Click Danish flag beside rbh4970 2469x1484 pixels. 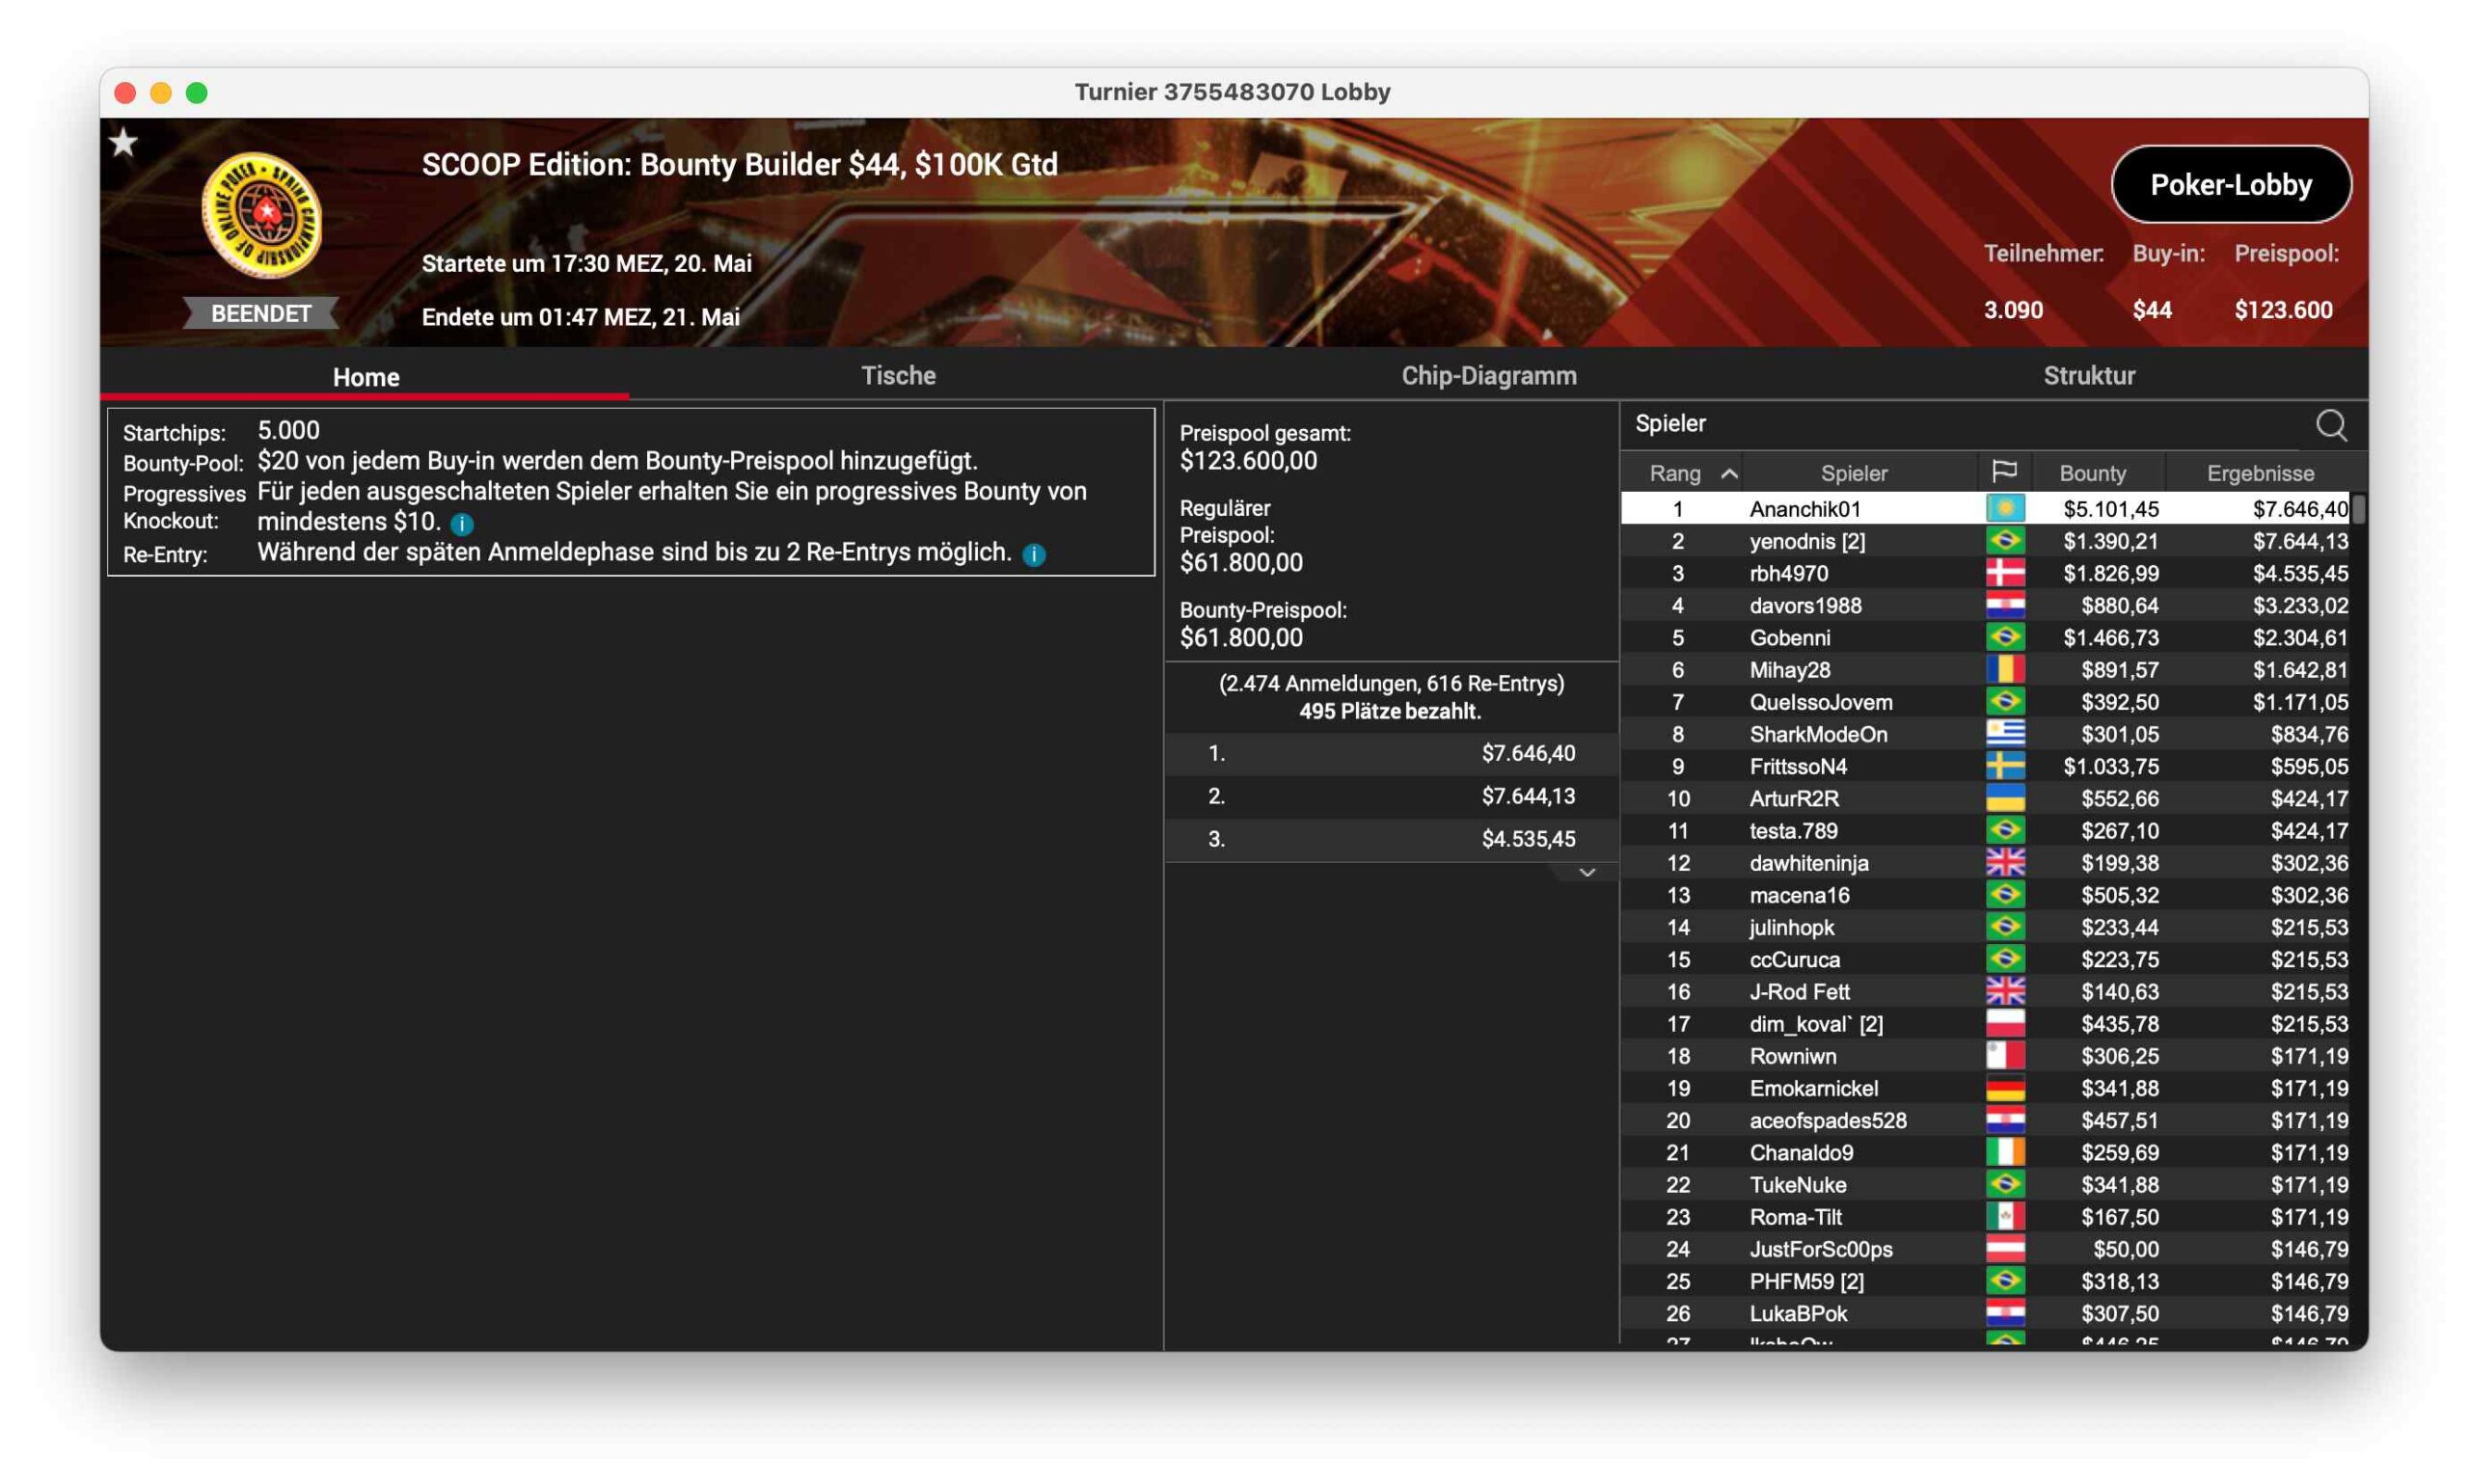[x=2004, y=573]
